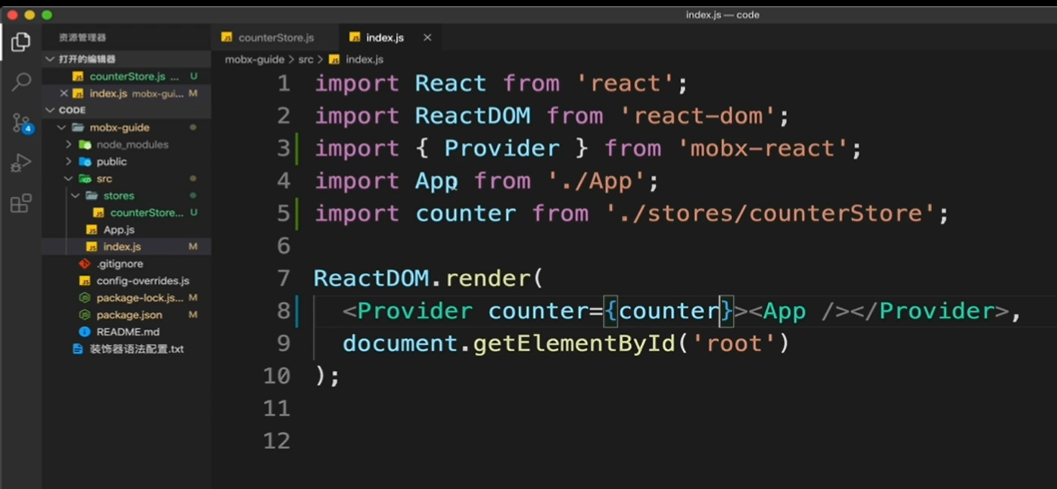The height and width of the screenshot is (489, 1057).
Task: Open Source Control with 4 changes badge
Action: coord(22,123)
